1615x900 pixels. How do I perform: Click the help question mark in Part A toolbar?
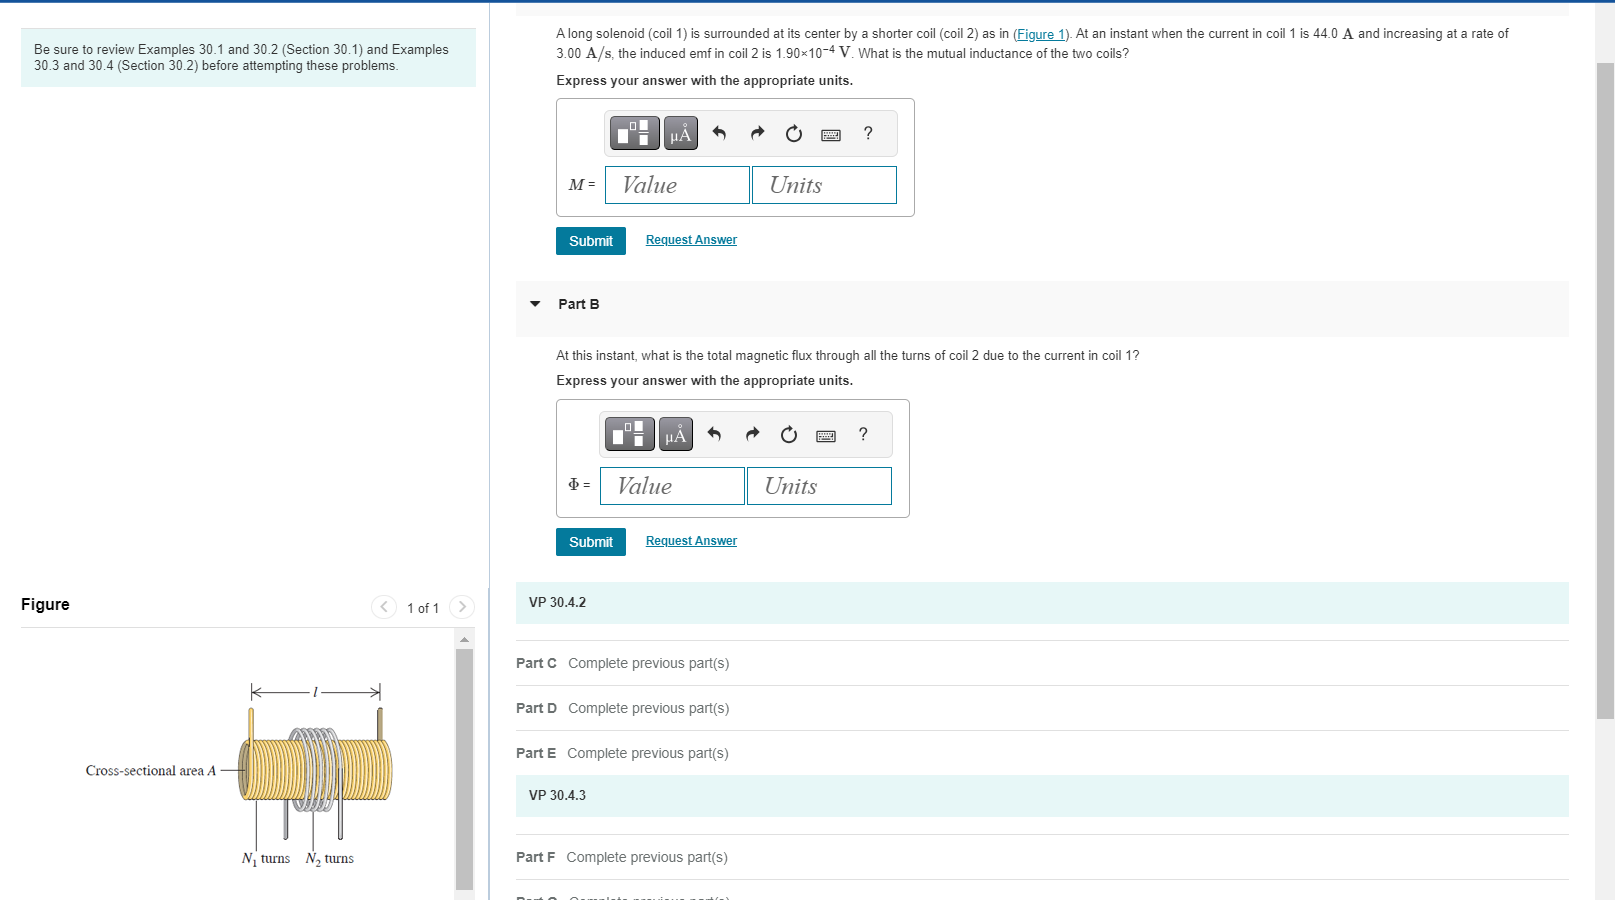click(867, 133)
